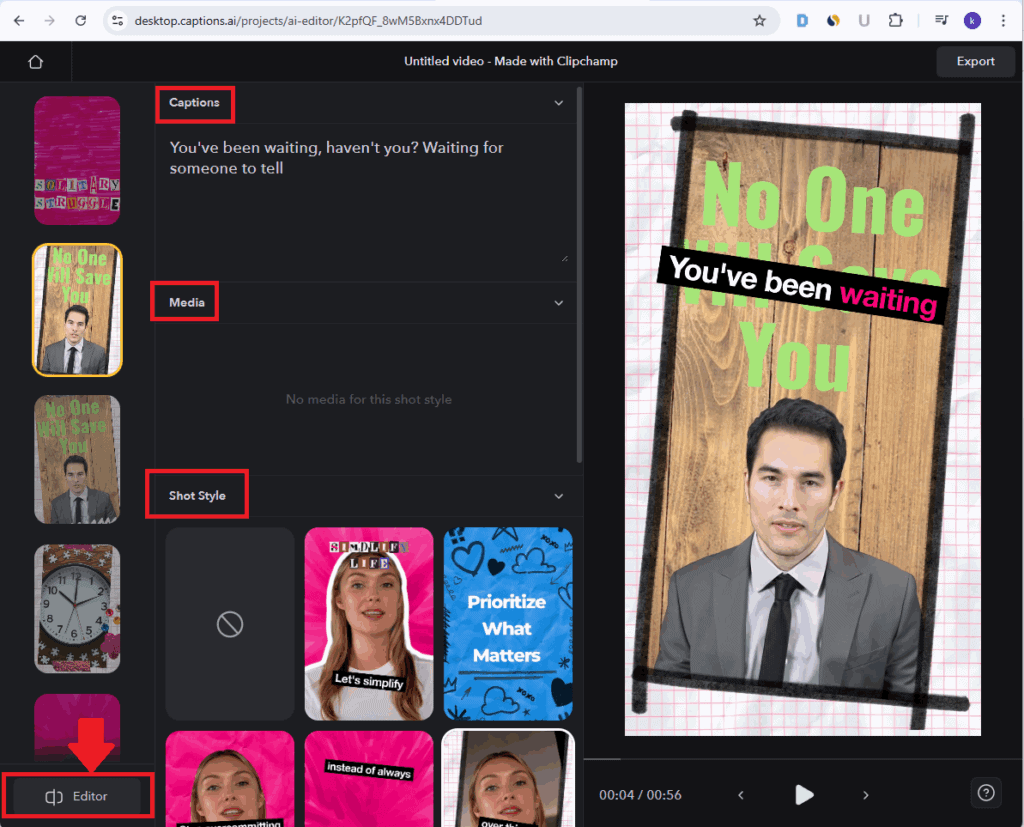Open site information icon in address bar
1024x827 pixels.
pos(118,21)
